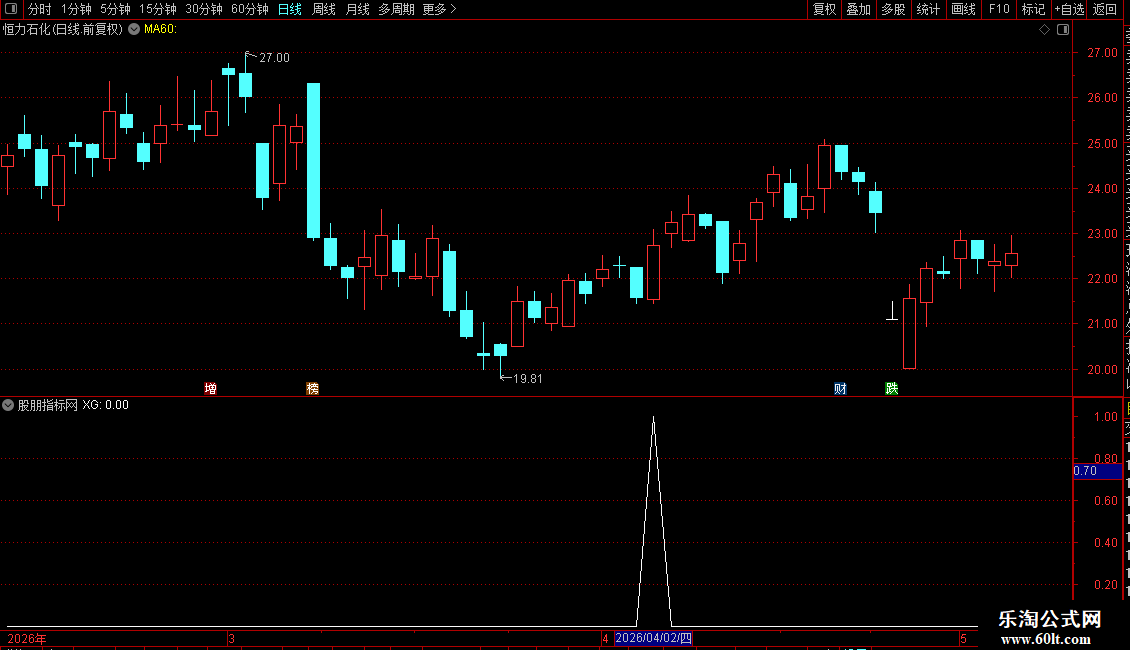Open the F10 company info
1130x650 pixels.
click(x=999, y=9)
